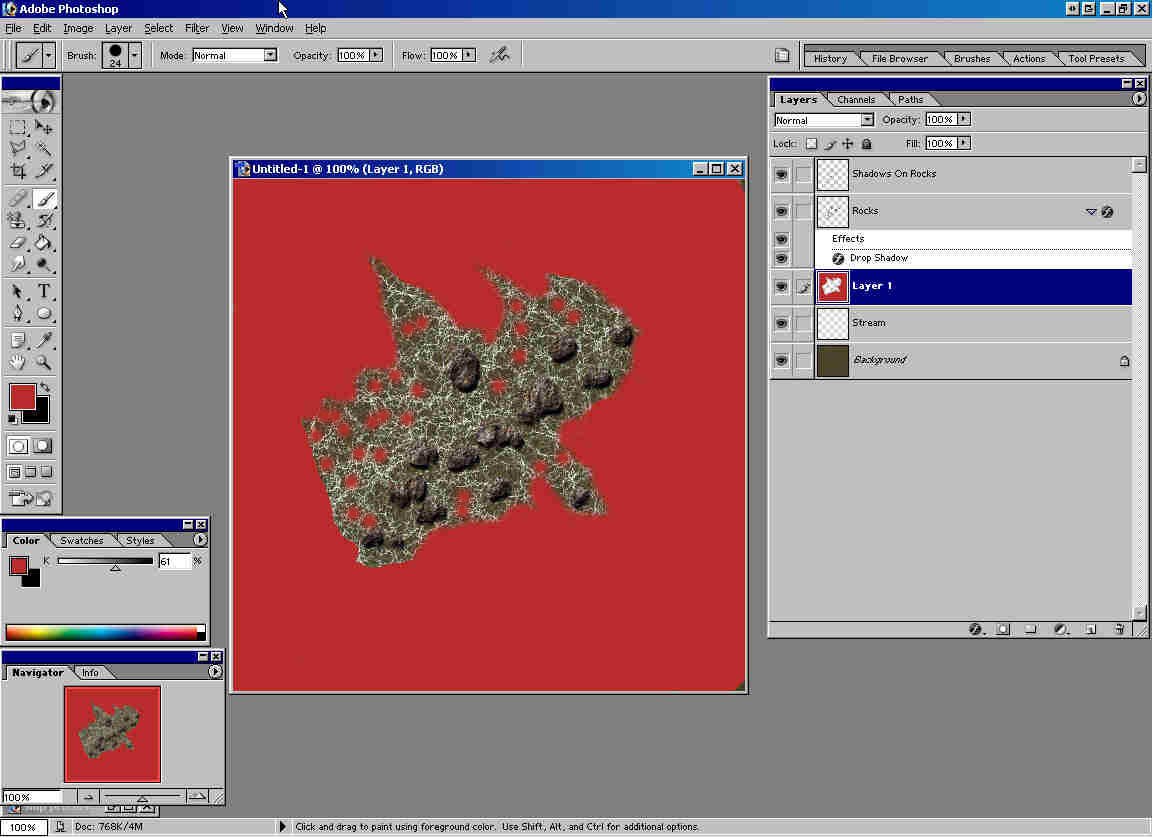Open the layer blend mode dropdown

tap(867, 120)
